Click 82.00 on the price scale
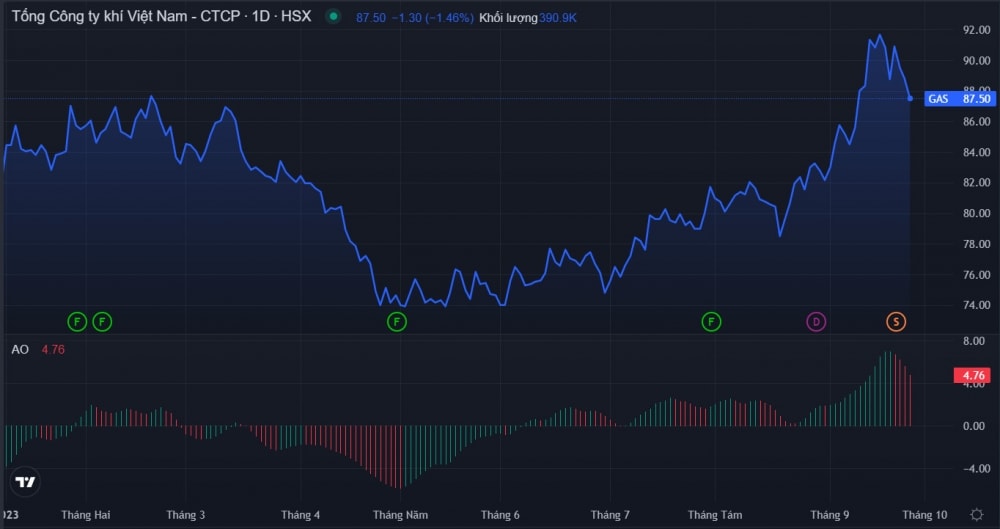 pyautogui.click(x=976, y=183)
